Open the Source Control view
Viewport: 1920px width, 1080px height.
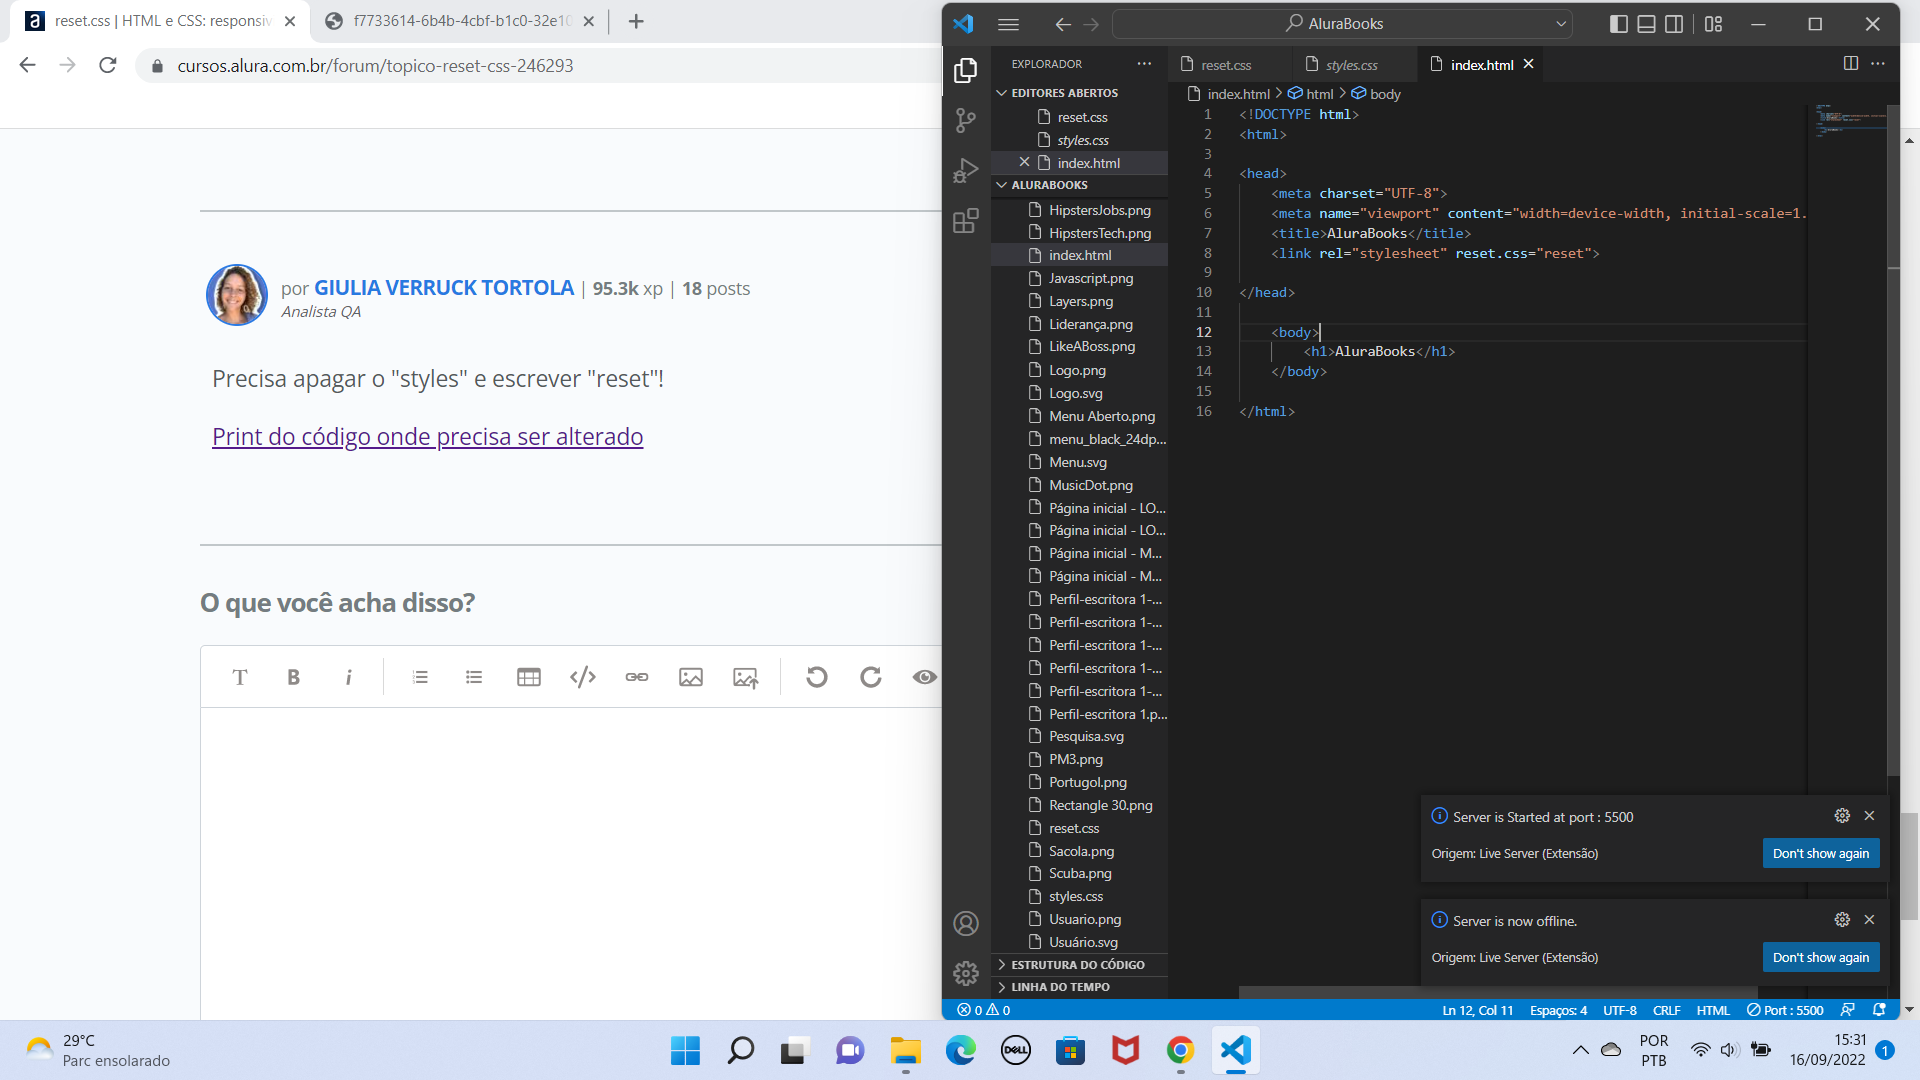pyautogui.click(x=965, y=121)
